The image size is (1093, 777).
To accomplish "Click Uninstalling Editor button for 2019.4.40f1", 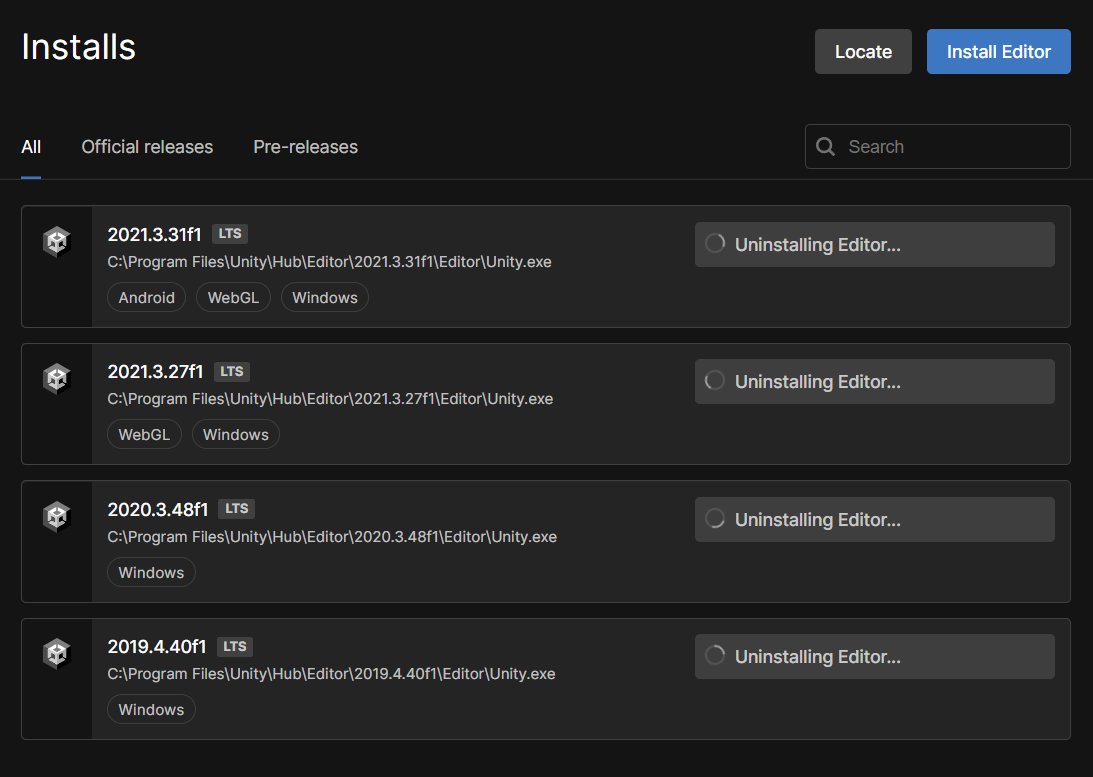I will [x=874, y=656].
